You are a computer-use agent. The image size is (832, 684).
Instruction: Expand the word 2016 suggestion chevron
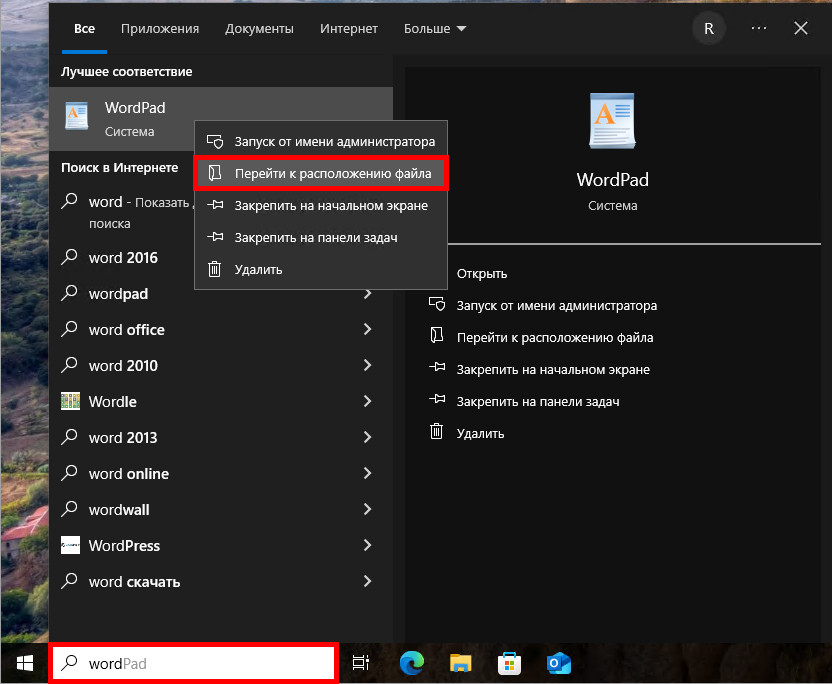tap(368, 257)
